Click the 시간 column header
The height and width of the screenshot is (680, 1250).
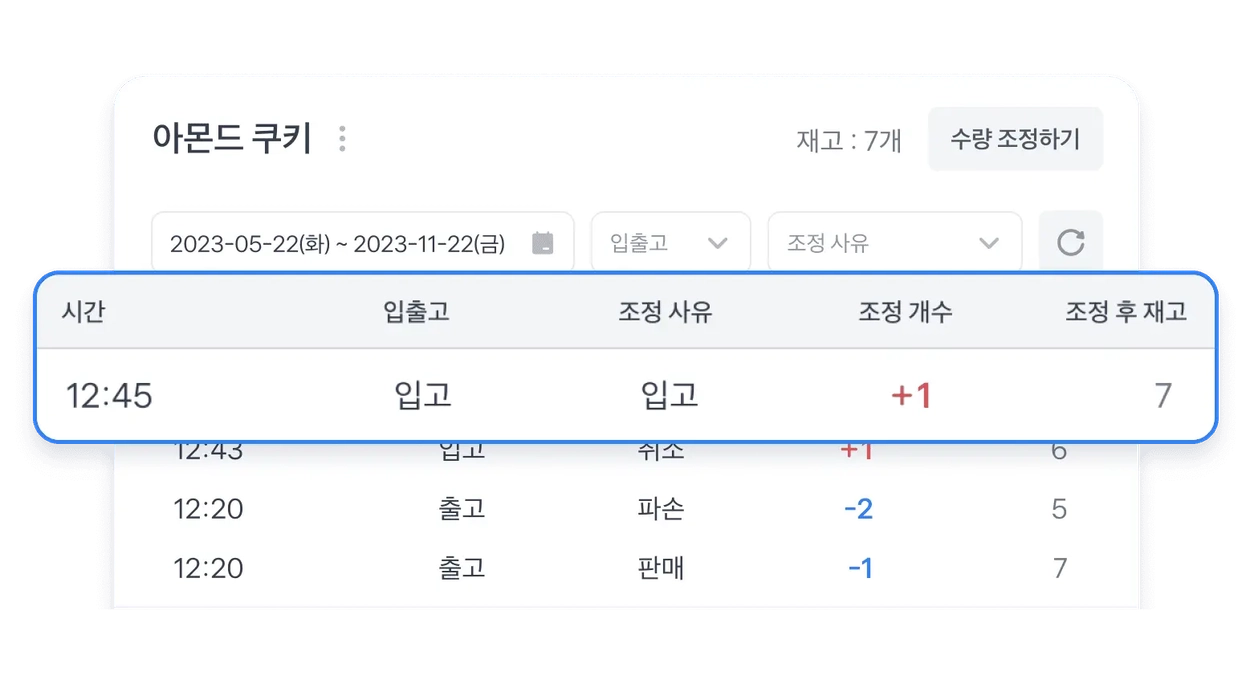pos(83,312)
